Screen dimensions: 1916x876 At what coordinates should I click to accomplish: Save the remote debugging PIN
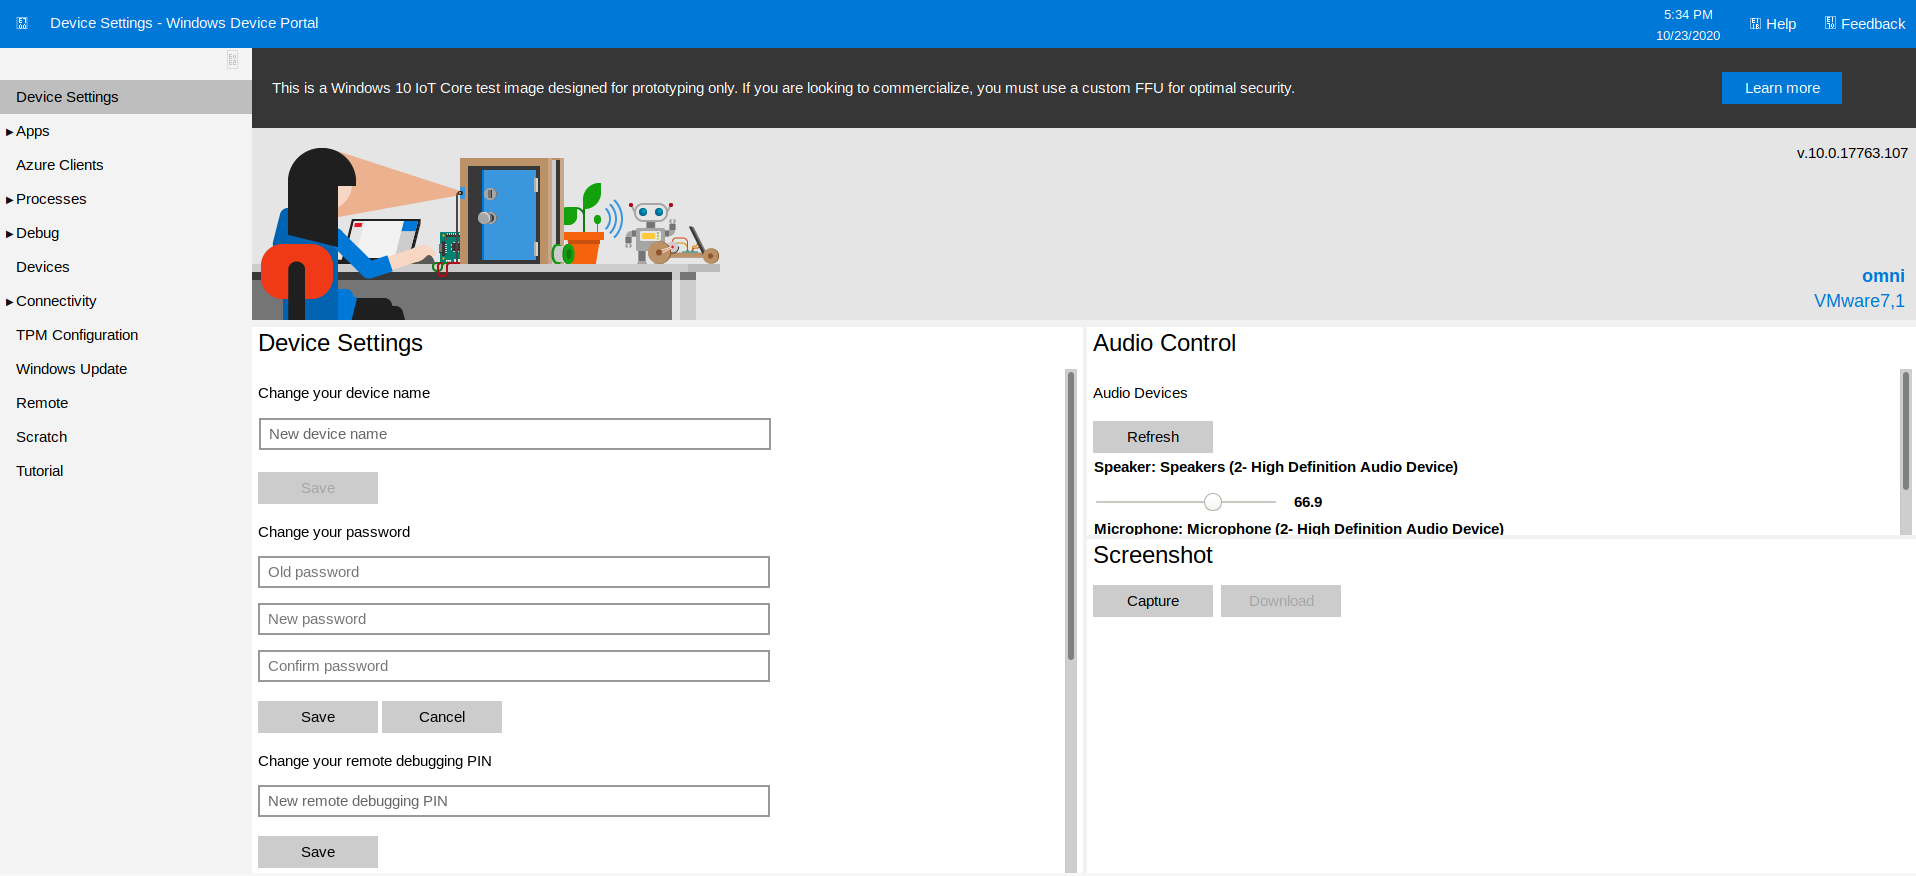[x=317, y=852]
